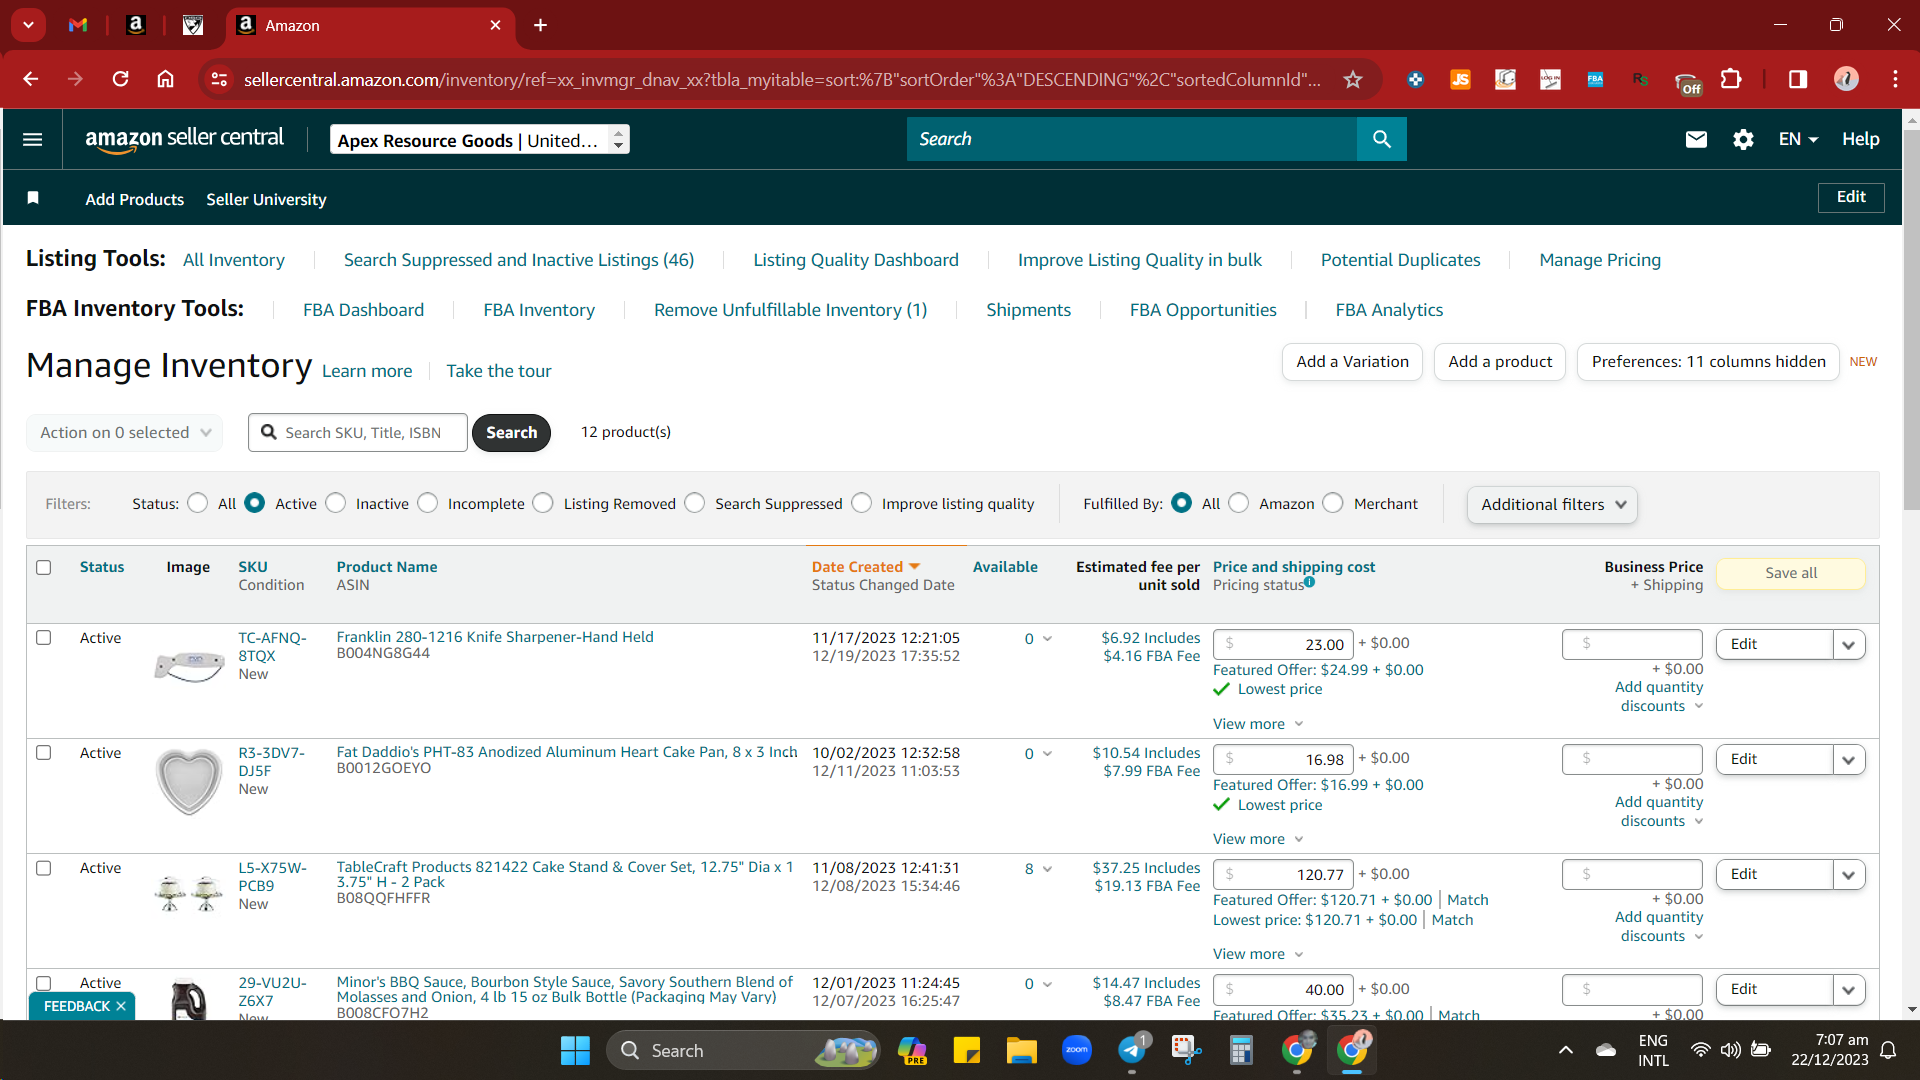Open Telegram from the taskbar

click(1131, 1050)
